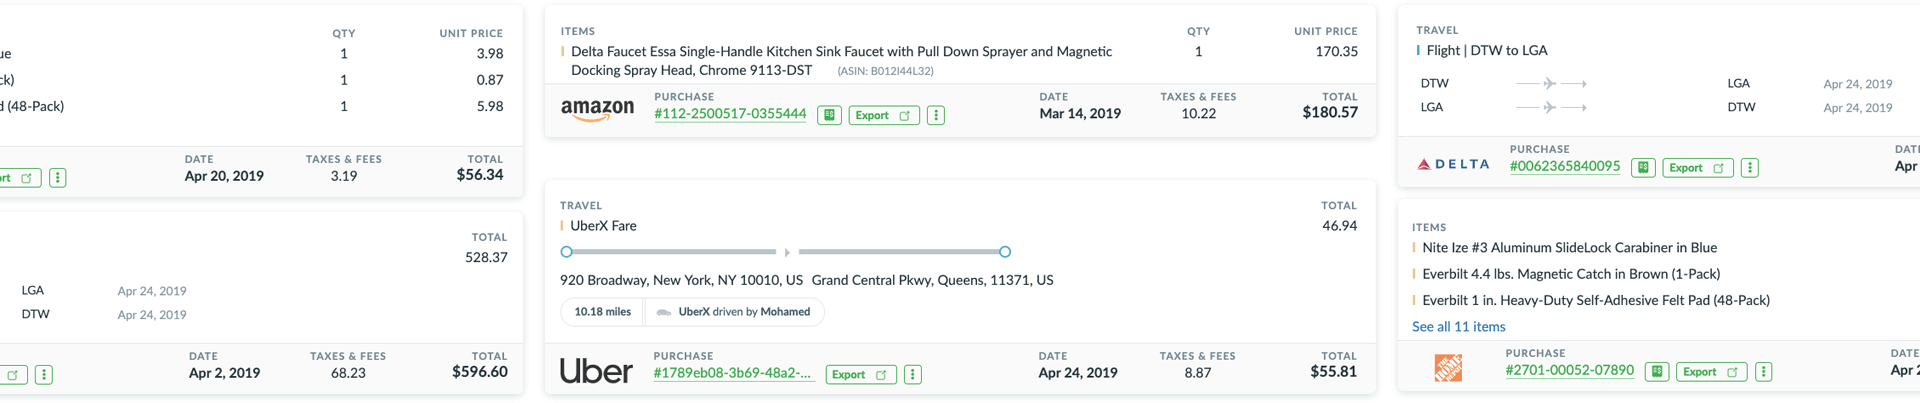Open three-dot menu on Amazon receipt

click(x=936, y=115)
